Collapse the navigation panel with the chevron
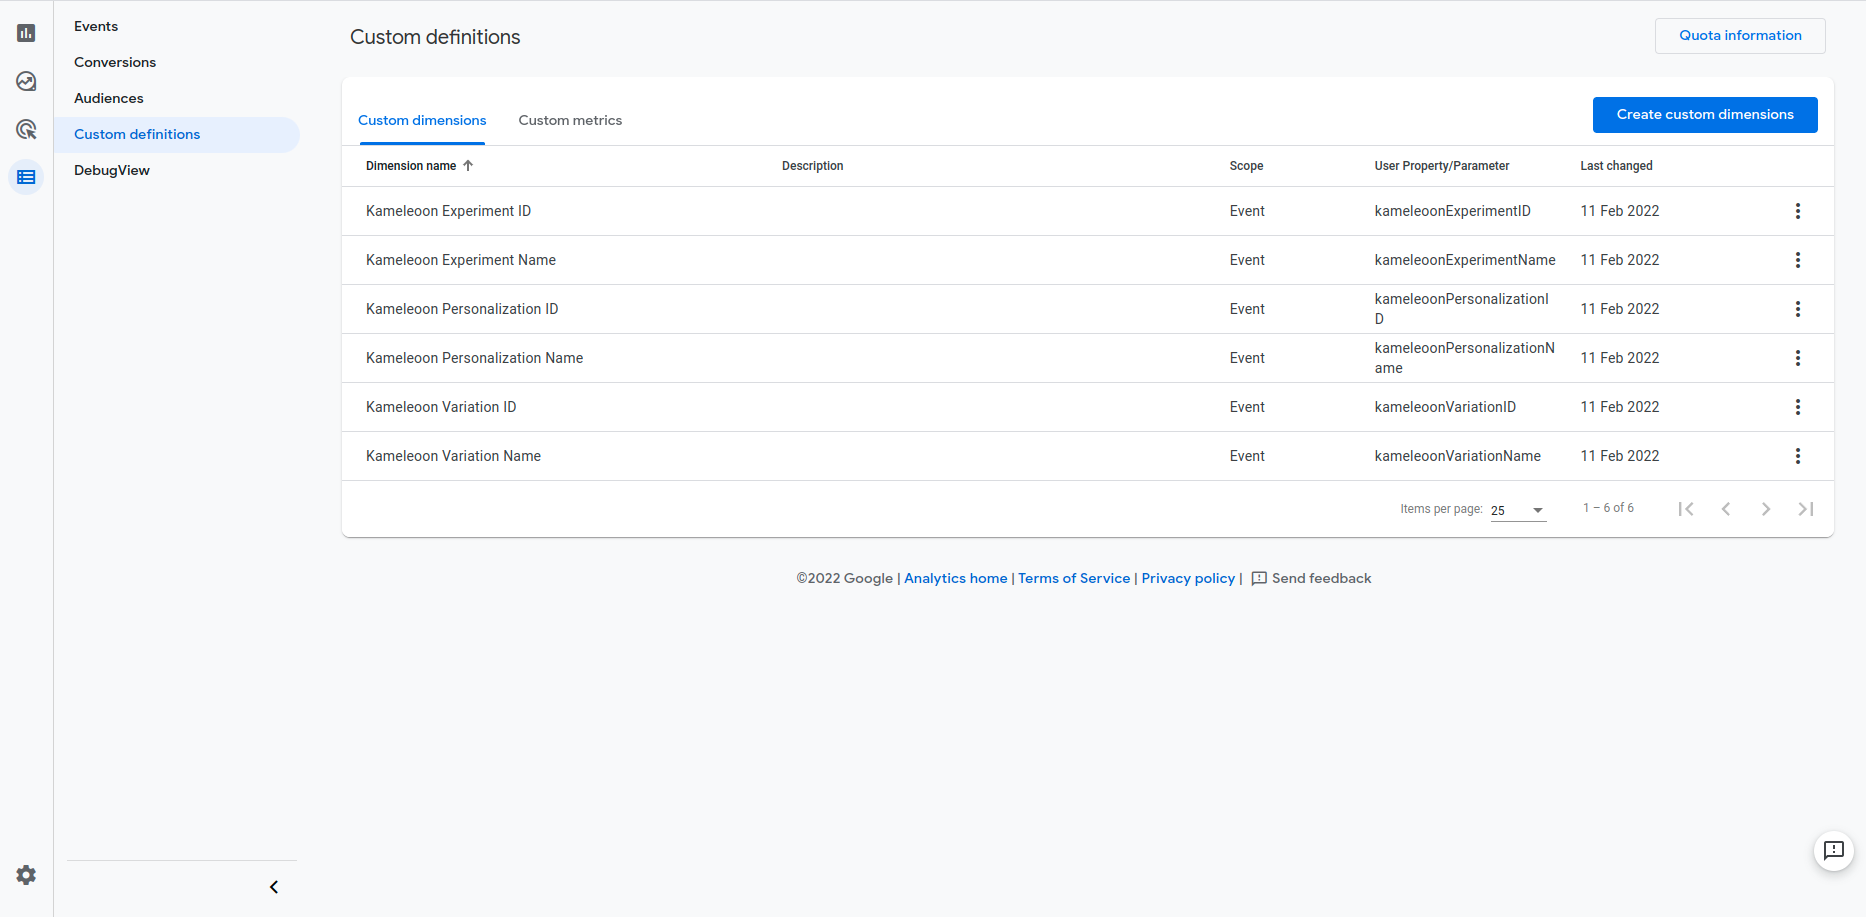Viewport: 1866px width, 917px height. 274,887
